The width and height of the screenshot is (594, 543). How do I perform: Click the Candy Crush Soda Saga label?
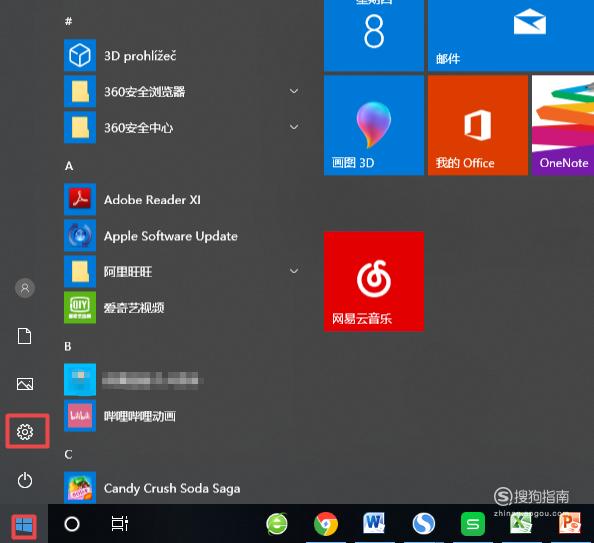172,488
